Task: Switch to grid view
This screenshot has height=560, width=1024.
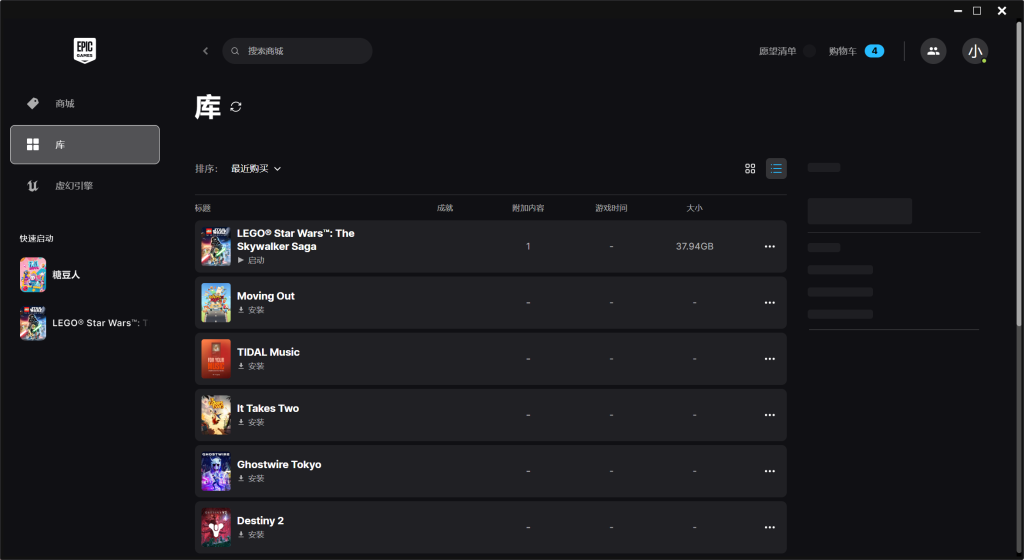Action: point(750,168)
